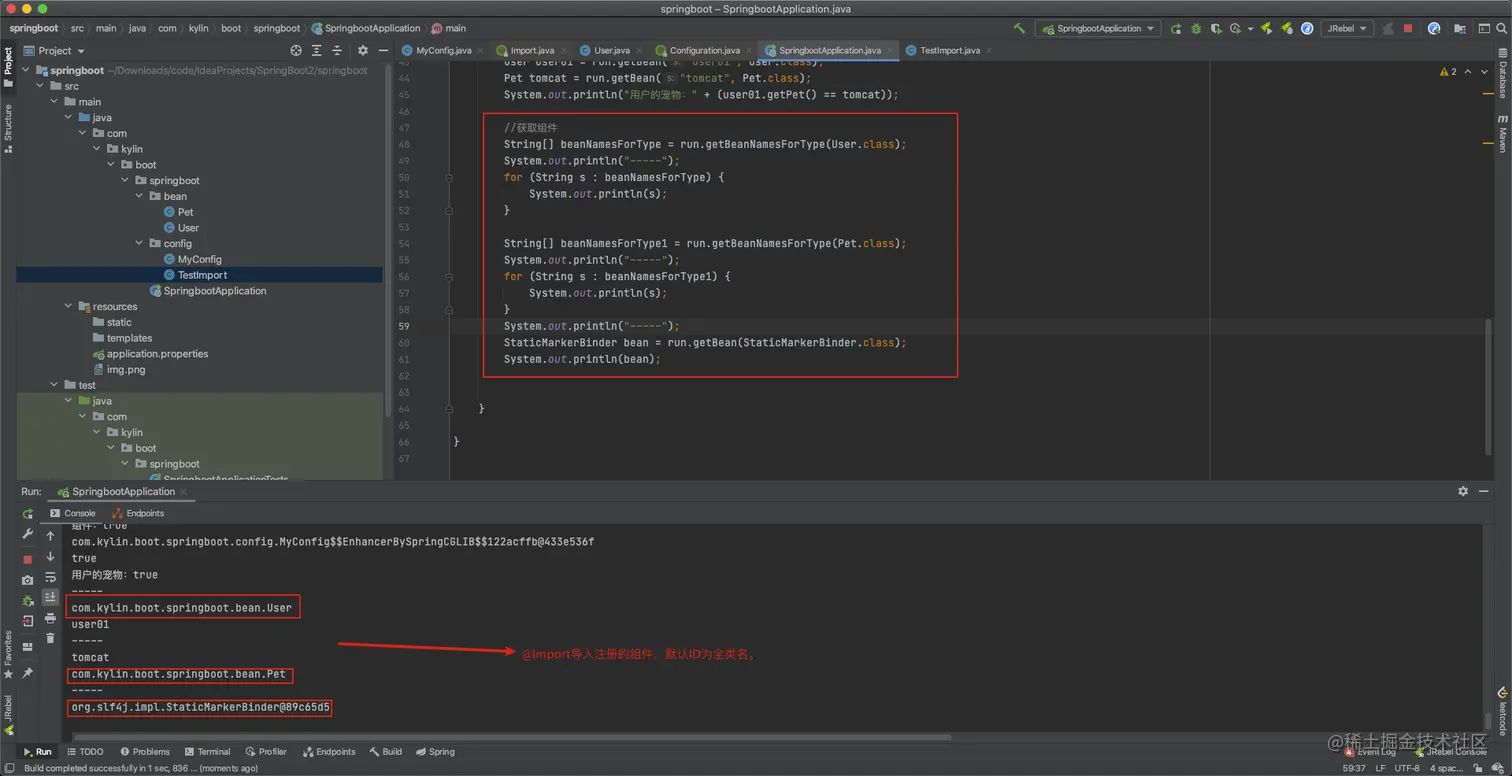Switch to TestImport.java editor tab

[950, 50]
